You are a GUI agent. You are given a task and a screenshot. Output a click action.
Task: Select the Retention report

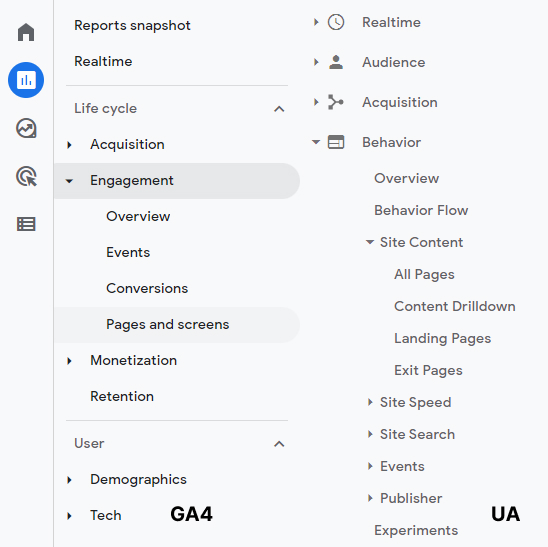[122, 396]
